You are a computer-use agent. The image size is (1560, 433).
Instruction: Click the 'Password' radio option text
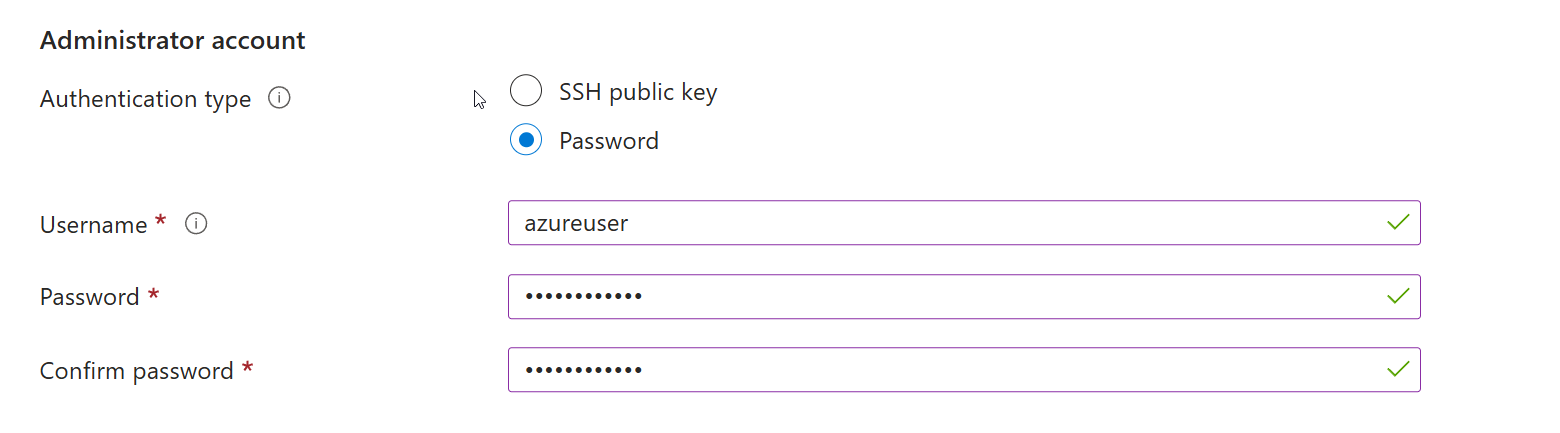[x=608, y=141]
